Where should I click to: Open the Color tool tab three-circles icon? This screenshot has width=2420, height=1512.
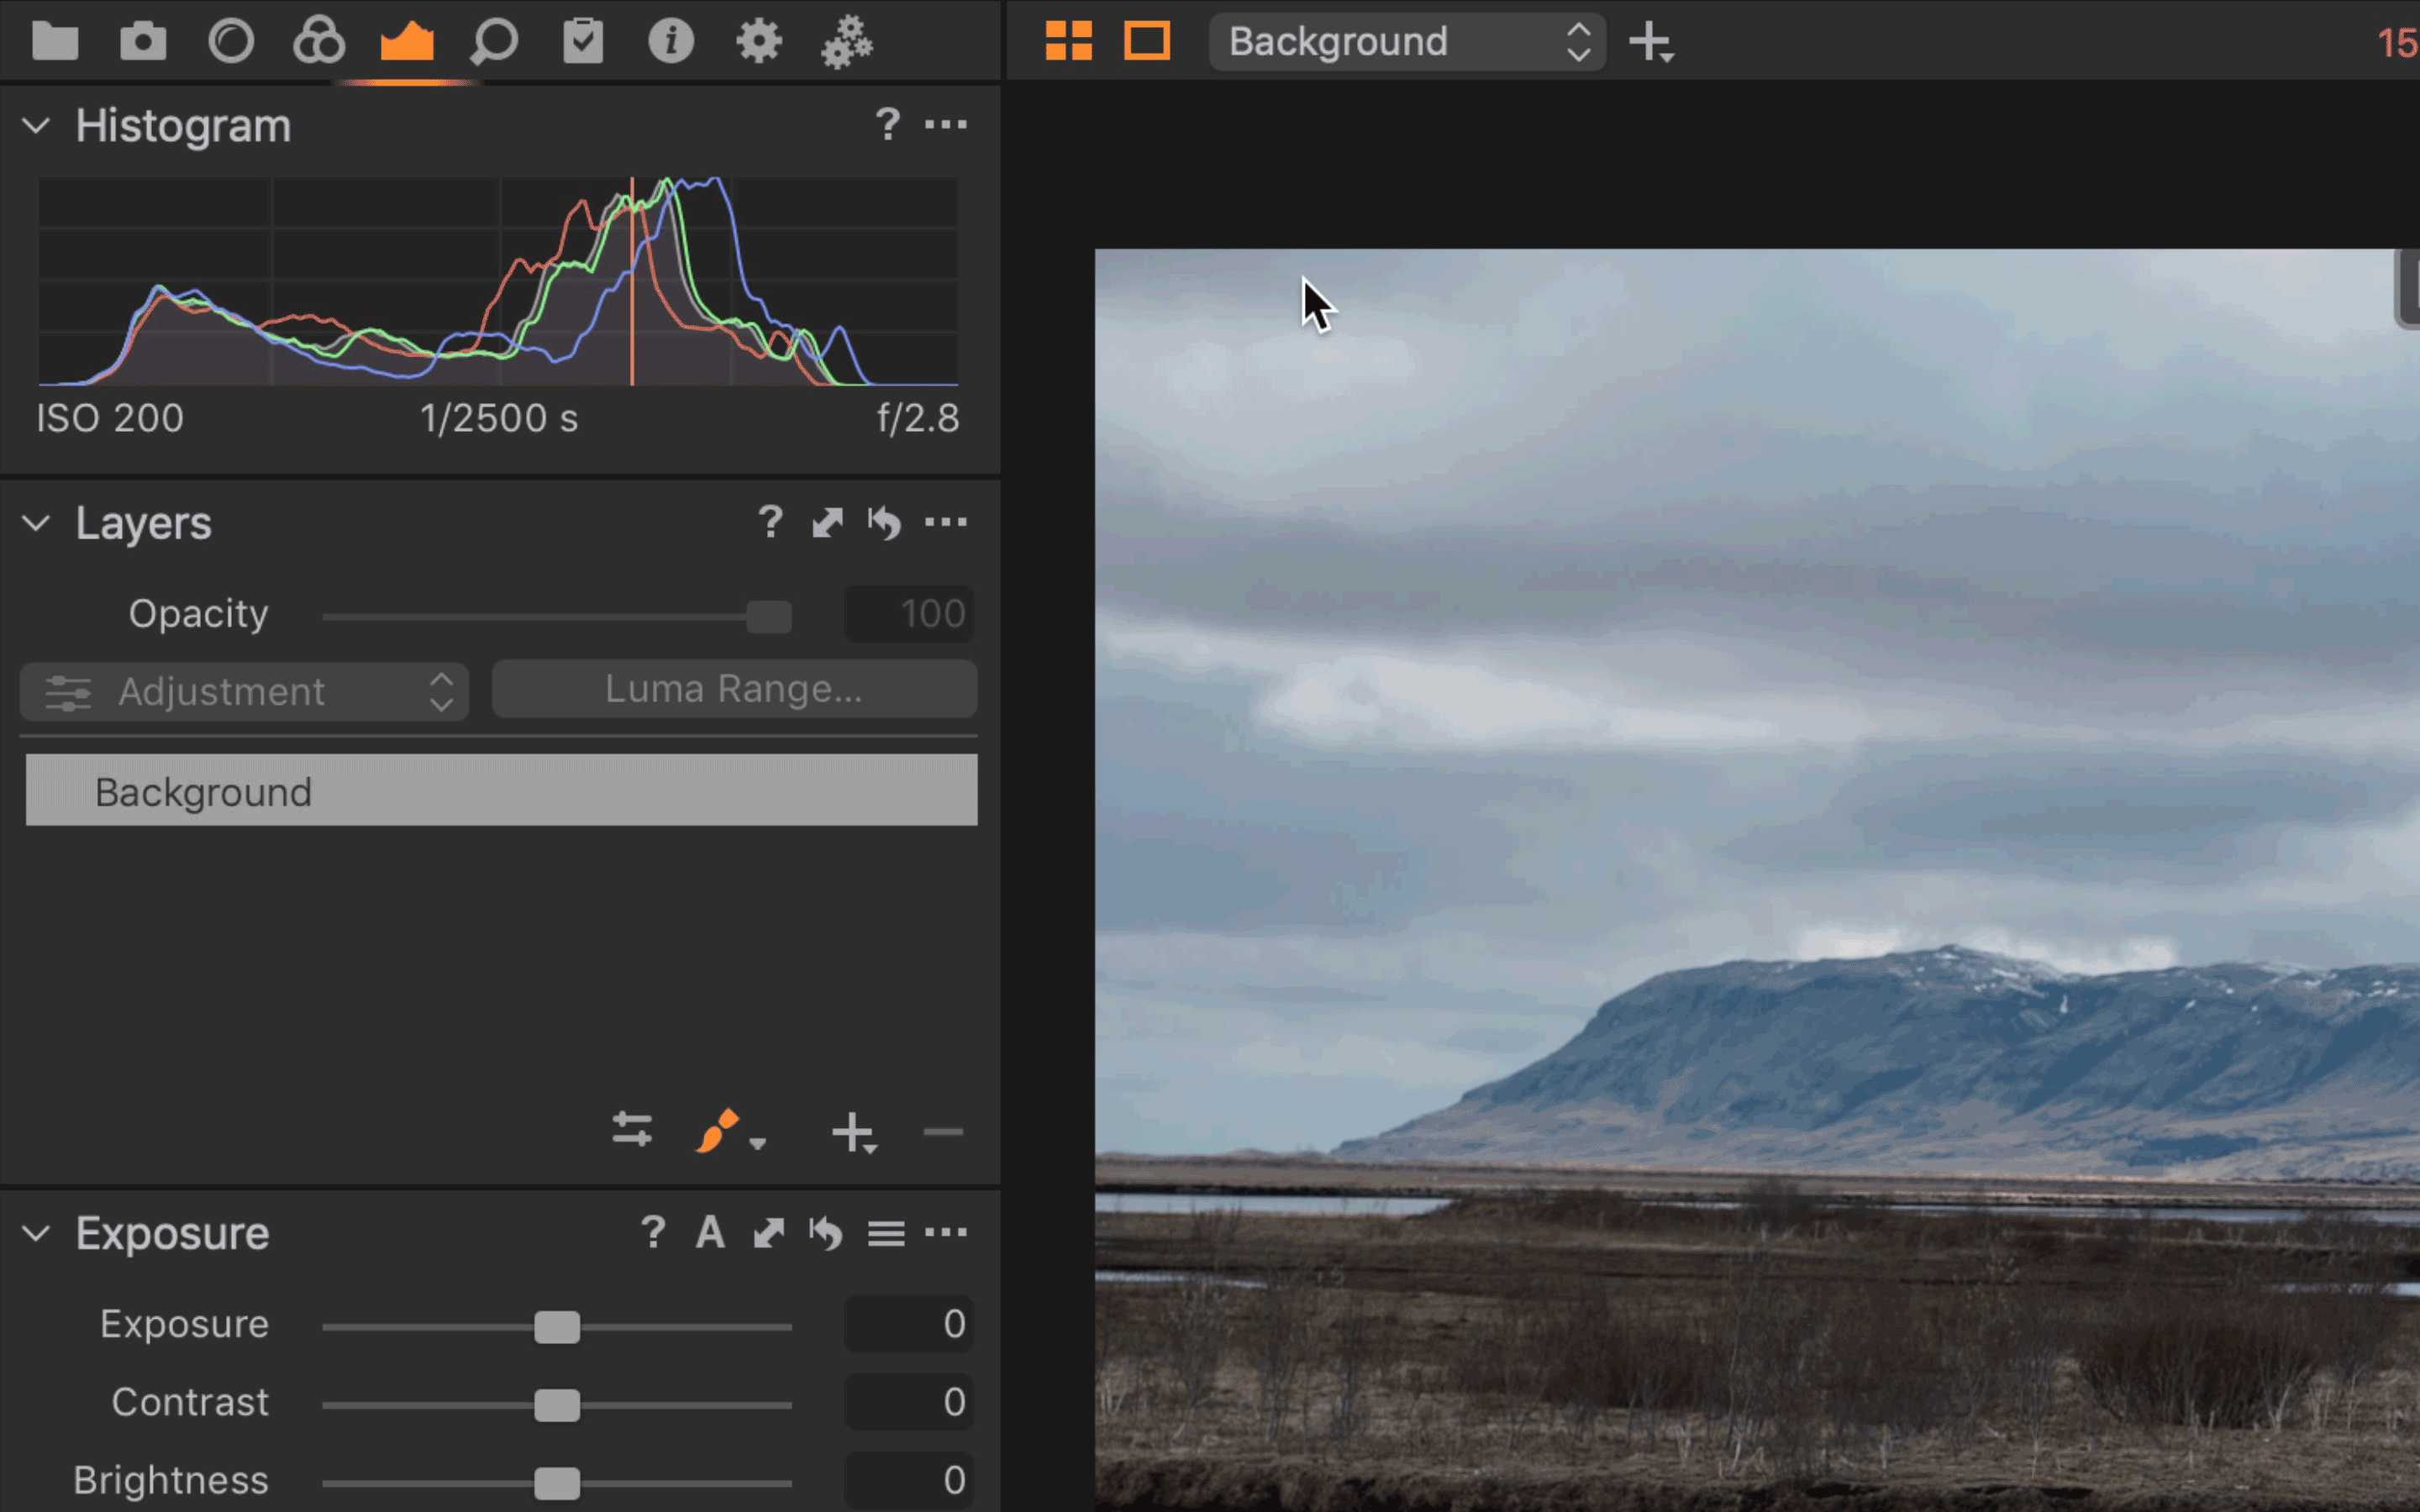coord(319,42)
